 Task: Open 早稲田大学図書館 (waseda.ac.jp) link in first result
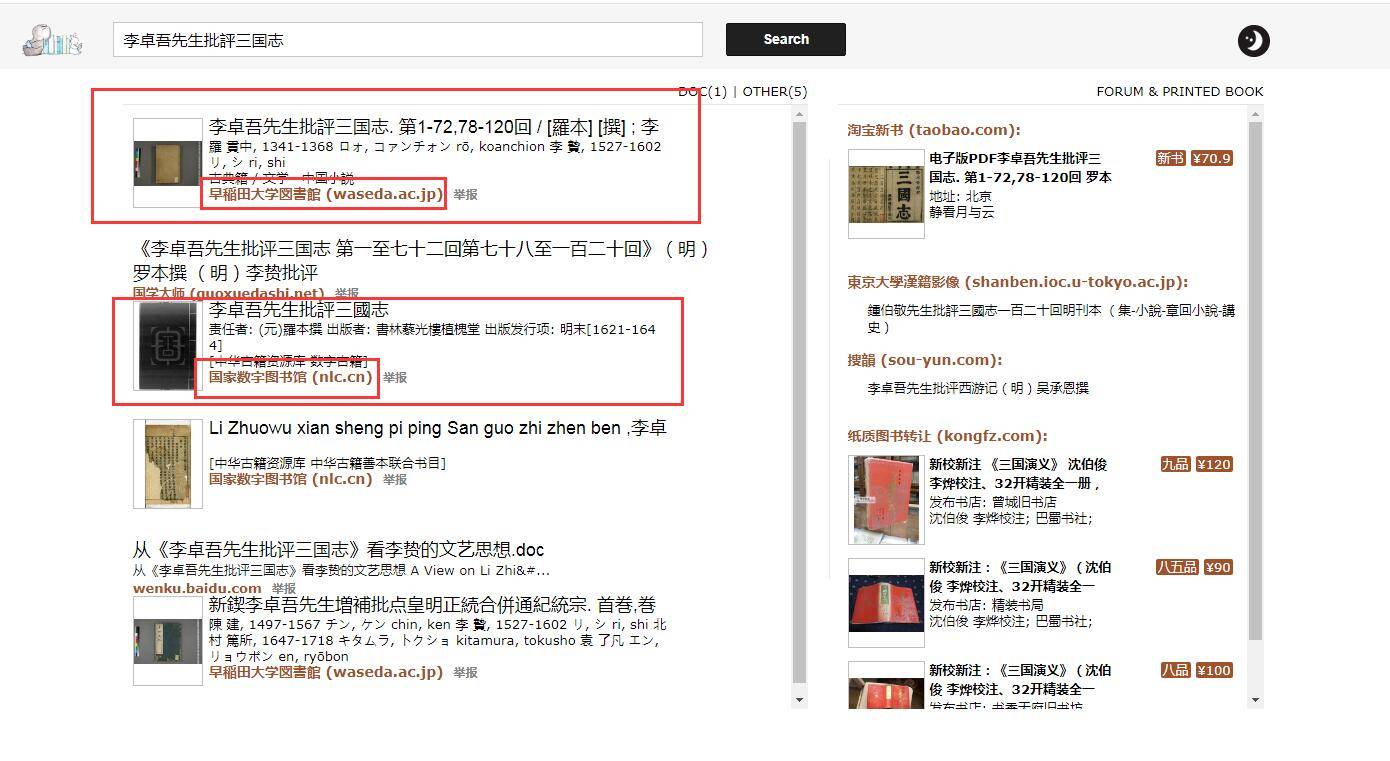325,194
